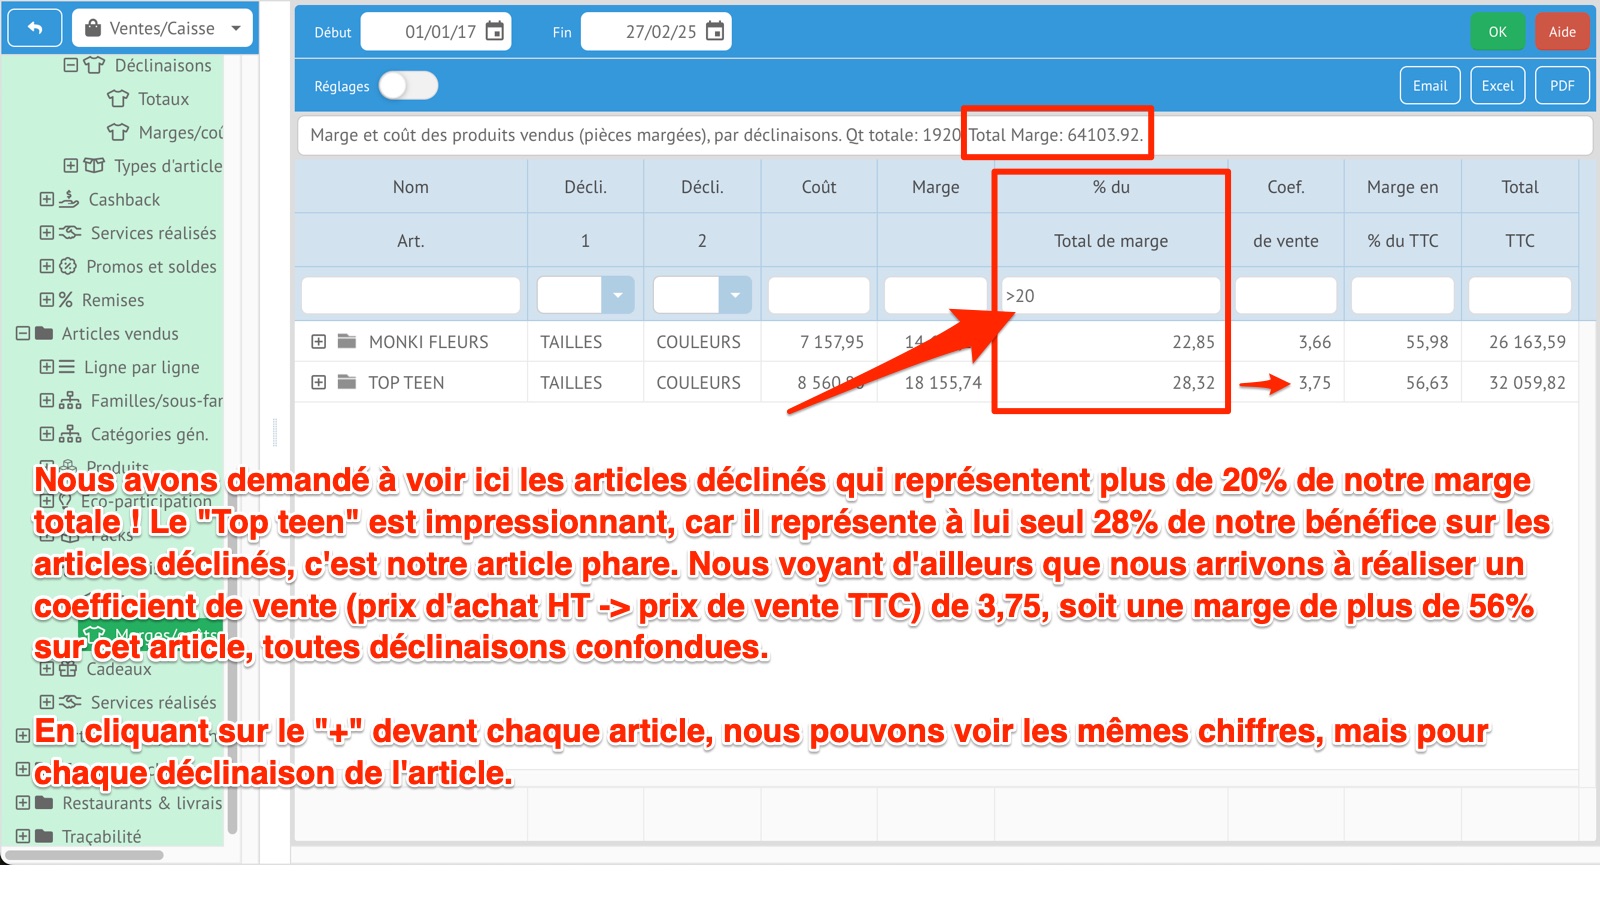This screenshot has width=1600, height=906.
Task: Open calendar picker for Début date
Action: click(494, 31)
